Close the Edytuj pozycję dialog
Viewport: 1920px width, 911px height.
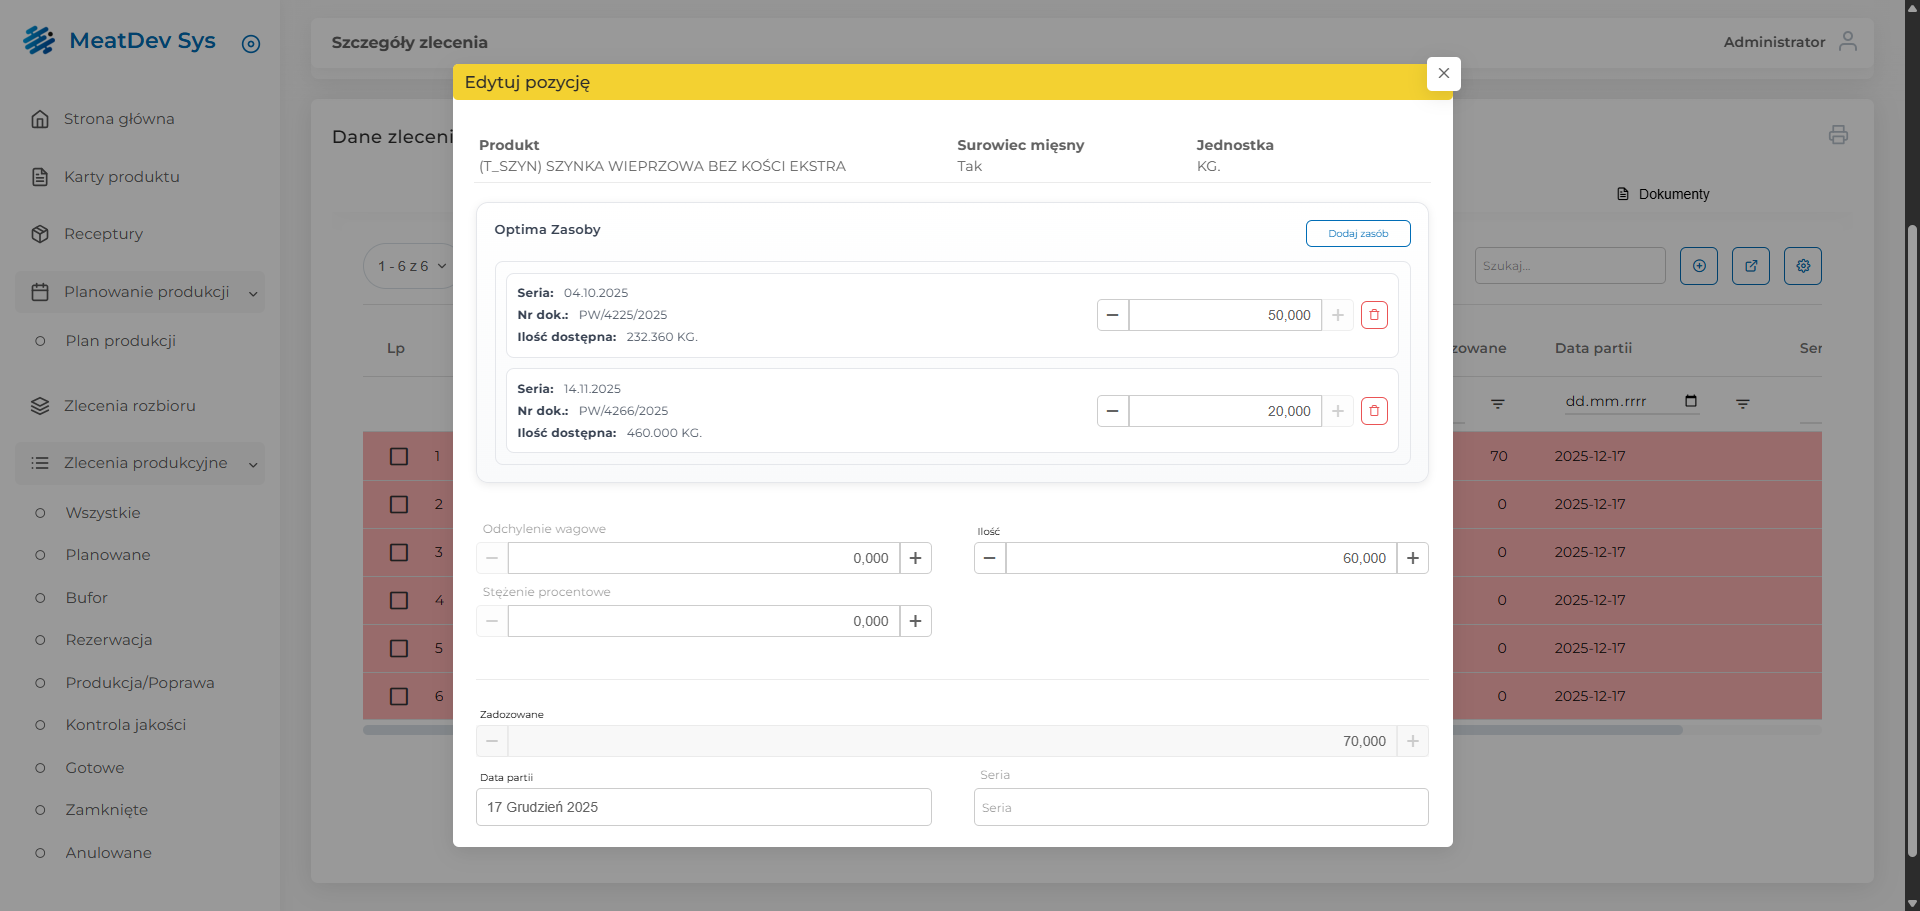[x=1443, y=73]
